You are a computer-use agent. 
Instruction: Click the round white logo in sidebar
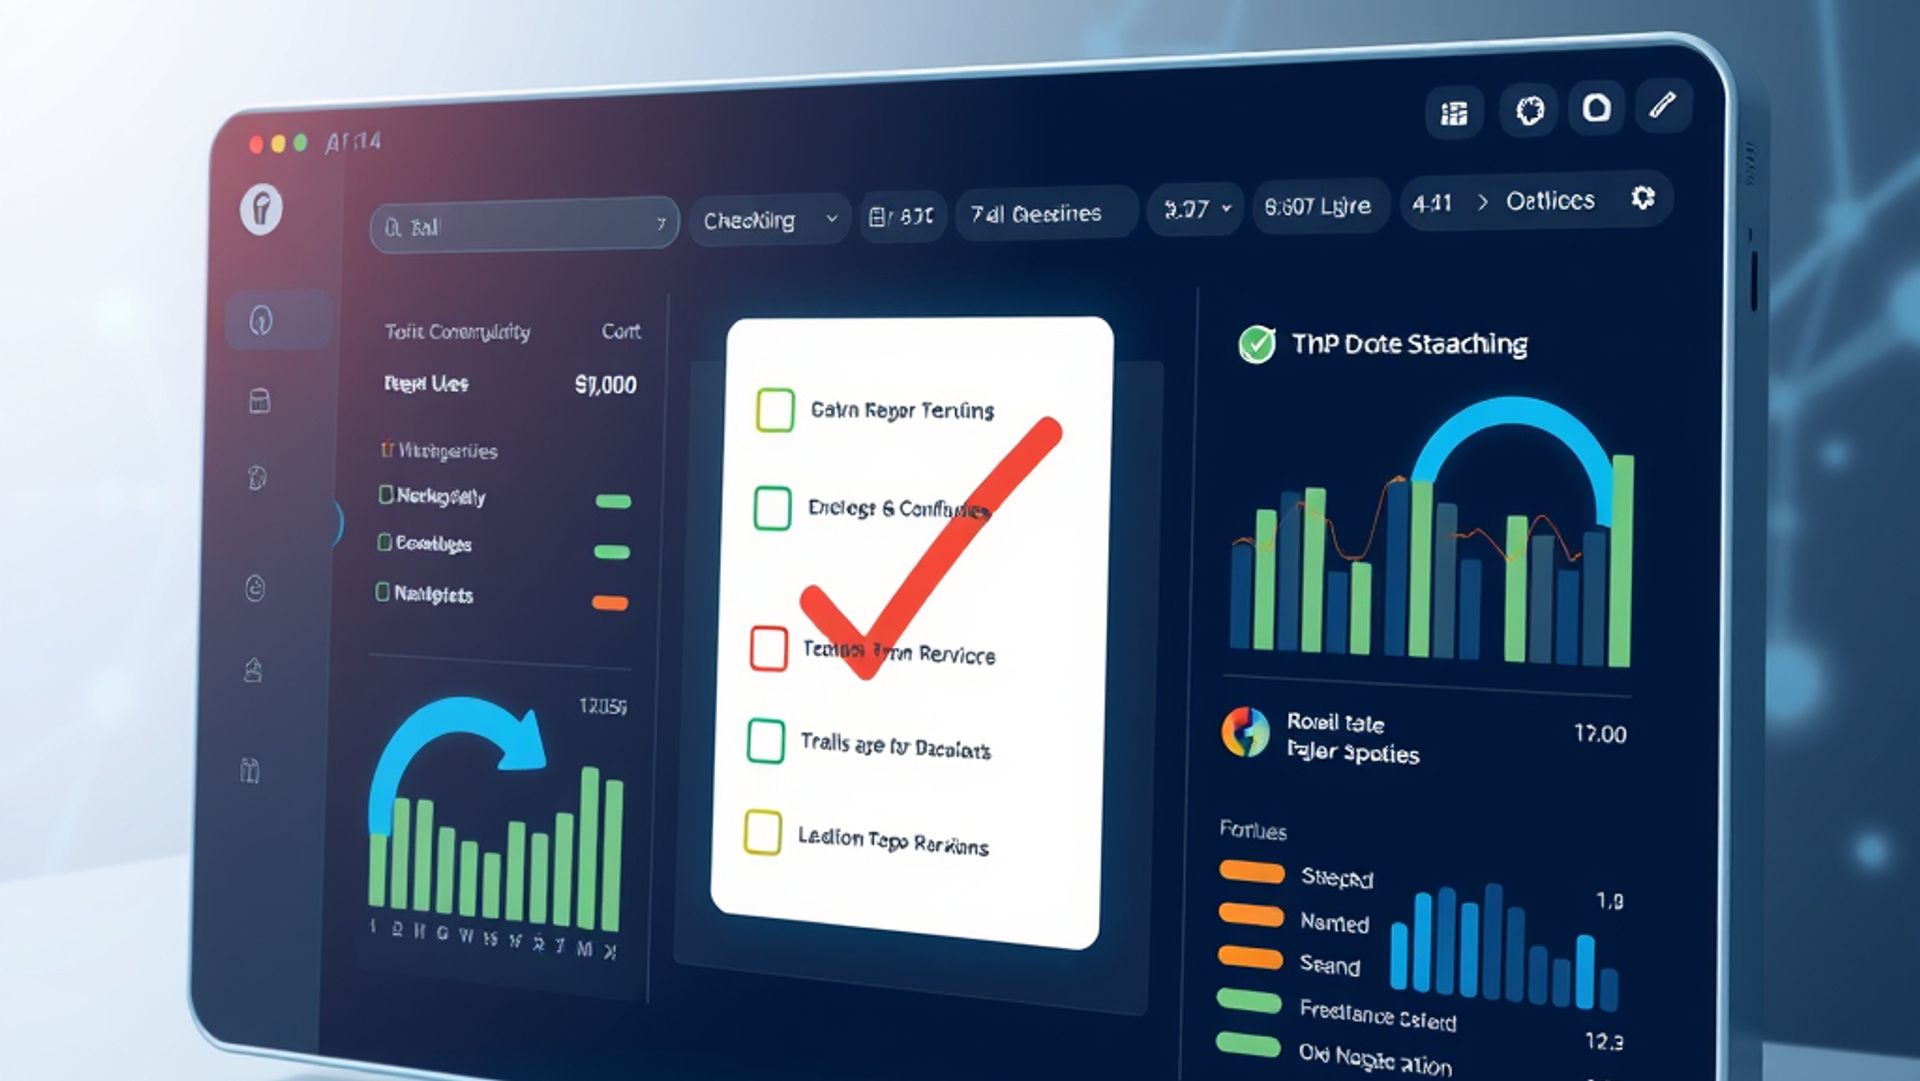coord(261,209)
